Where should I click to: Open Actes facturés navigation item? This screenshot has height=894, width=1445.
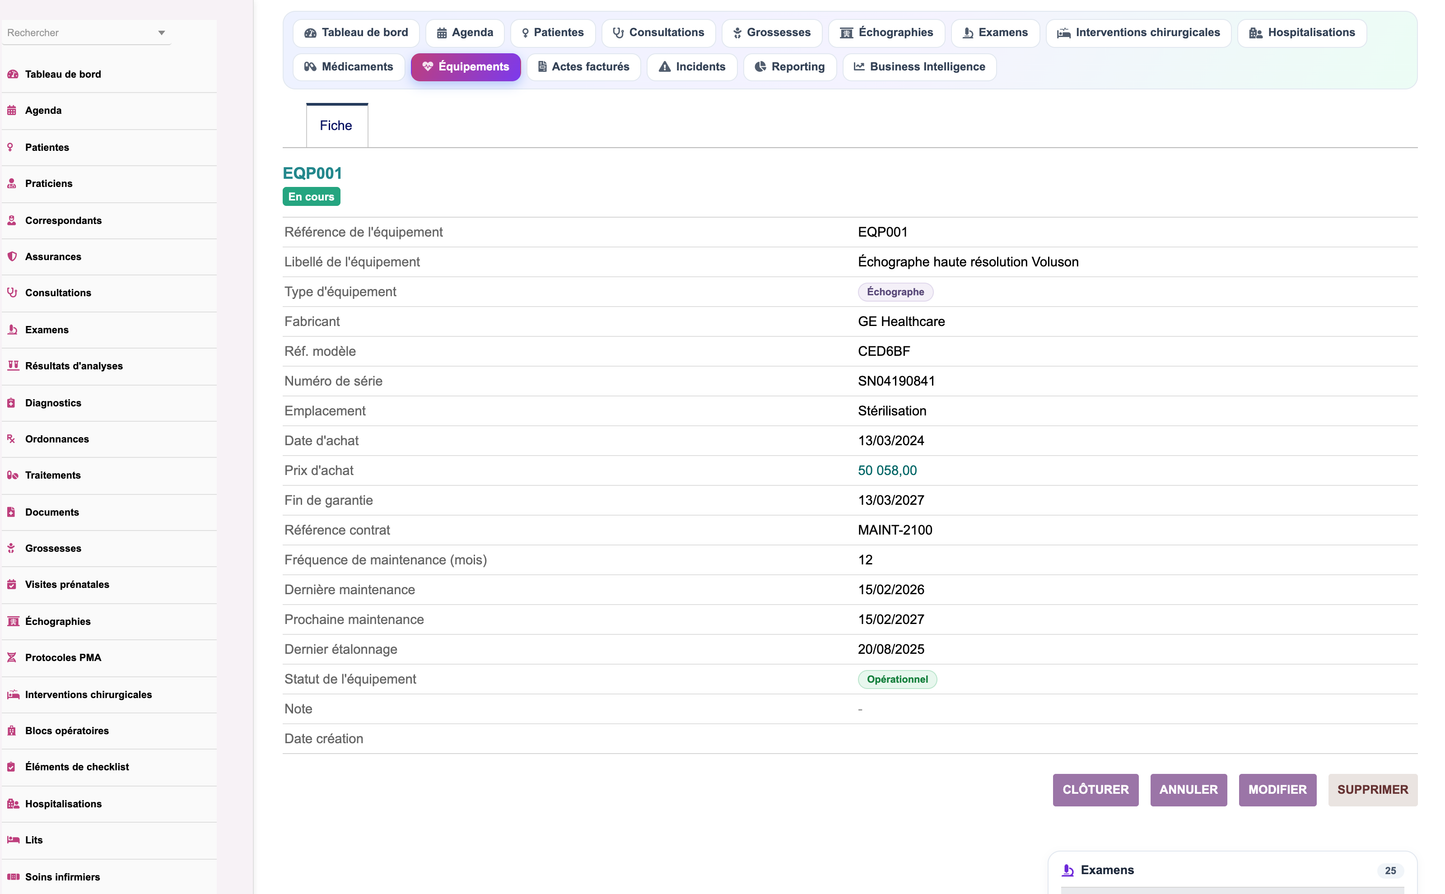(584, 67)
